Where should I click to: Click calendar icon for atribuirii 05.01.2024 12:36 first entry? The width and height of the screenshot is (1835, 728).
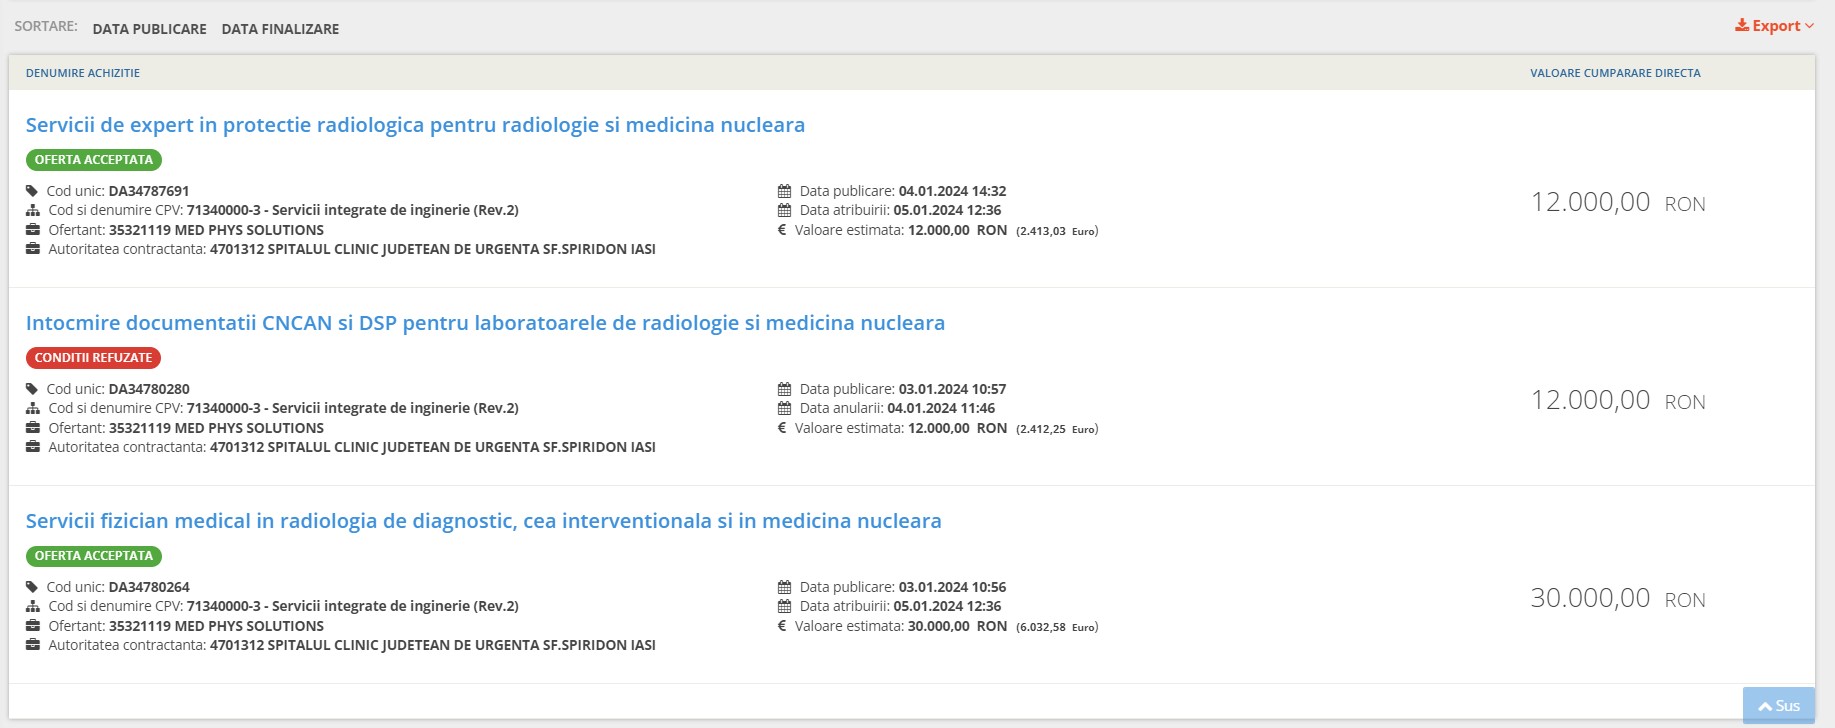(x=784, y=210)
